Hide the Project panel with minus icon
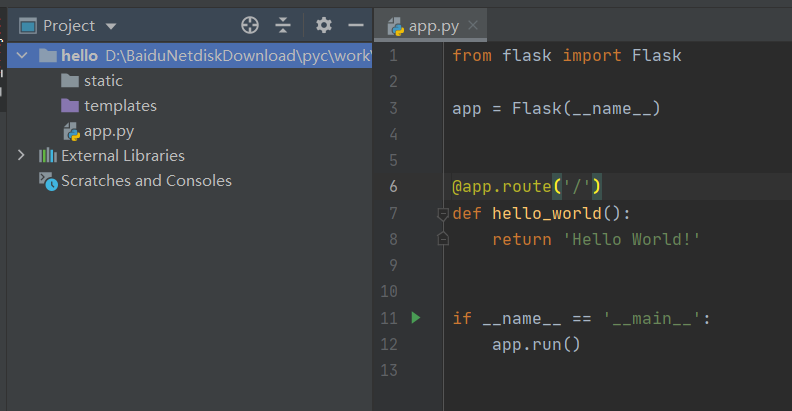The image size is (792, 411). point(356,25)
